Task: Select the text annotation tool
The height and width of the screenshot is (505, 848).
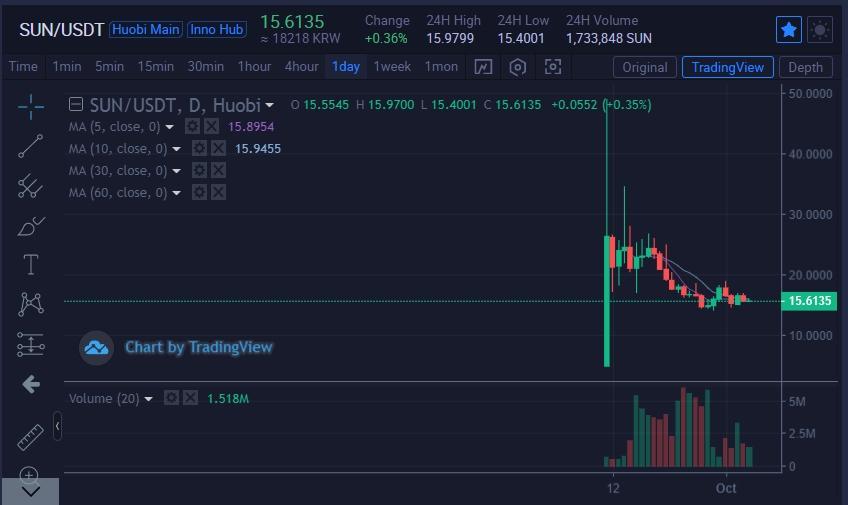Action: (31, 265)
